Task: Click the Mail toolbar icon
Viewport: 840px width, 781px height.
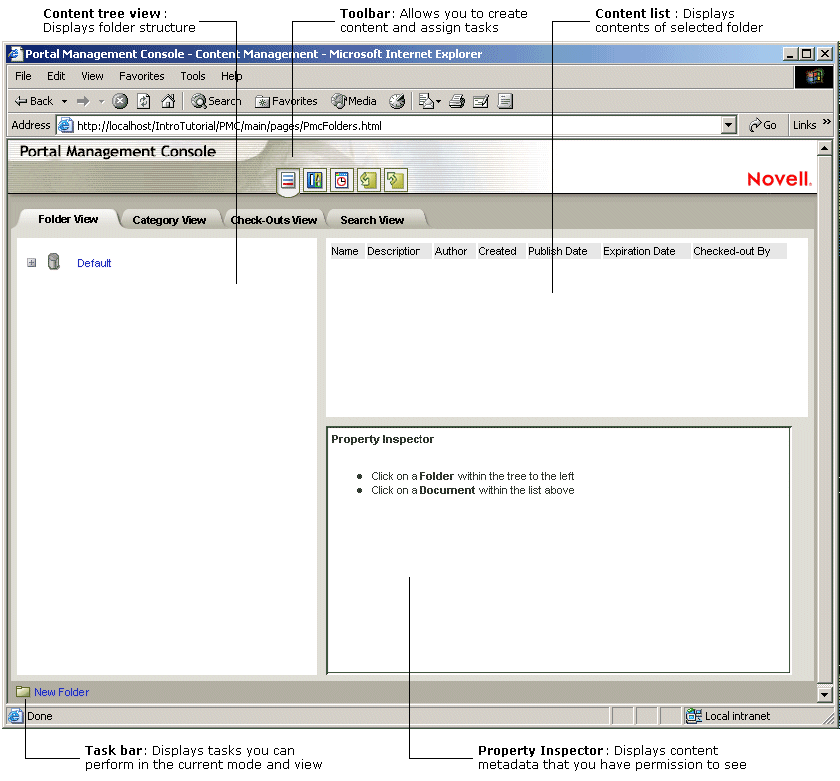Action: click(x=426, y=101)
